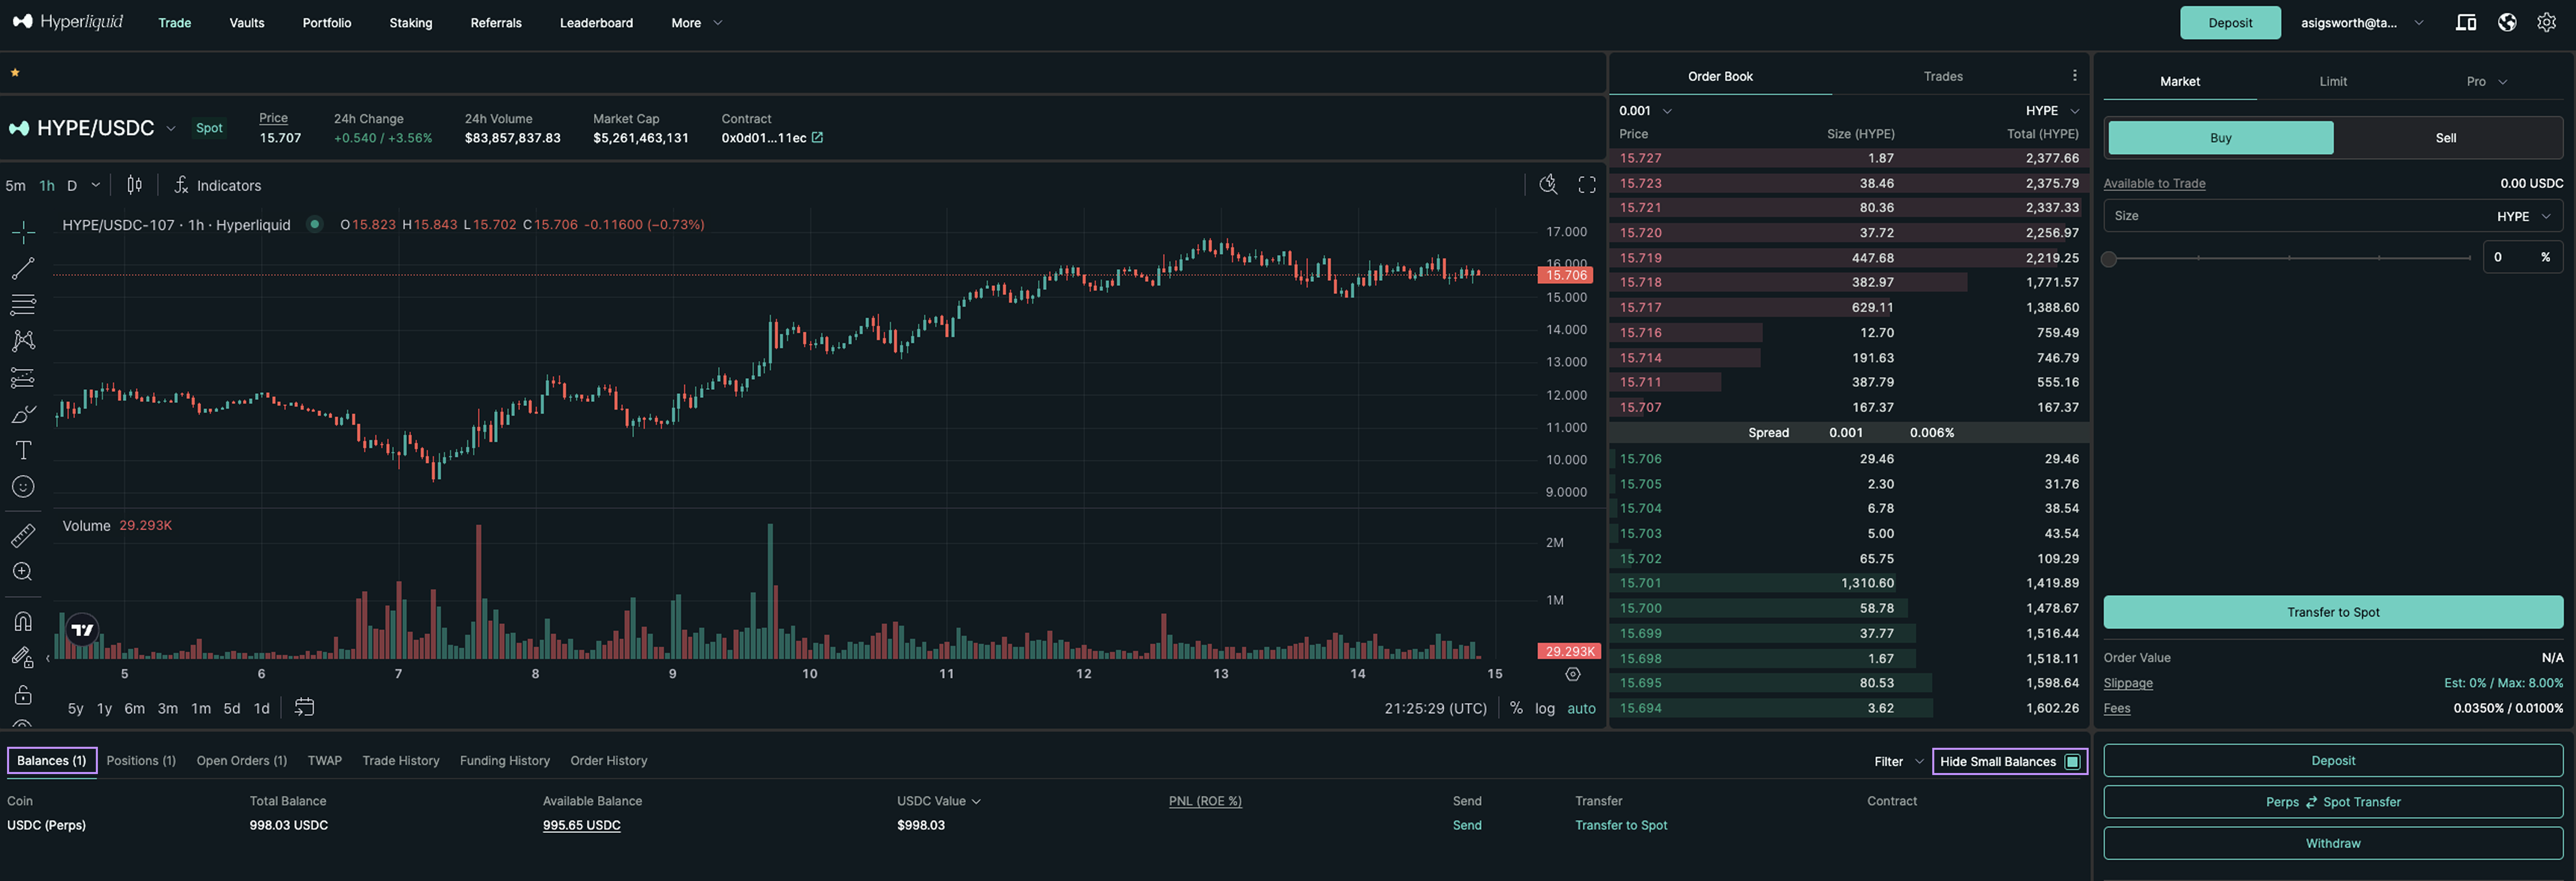Viewport: 2576px width, 881px height.
Task: Open order book three-dot options menu
Action: [x=2075, y=76]
